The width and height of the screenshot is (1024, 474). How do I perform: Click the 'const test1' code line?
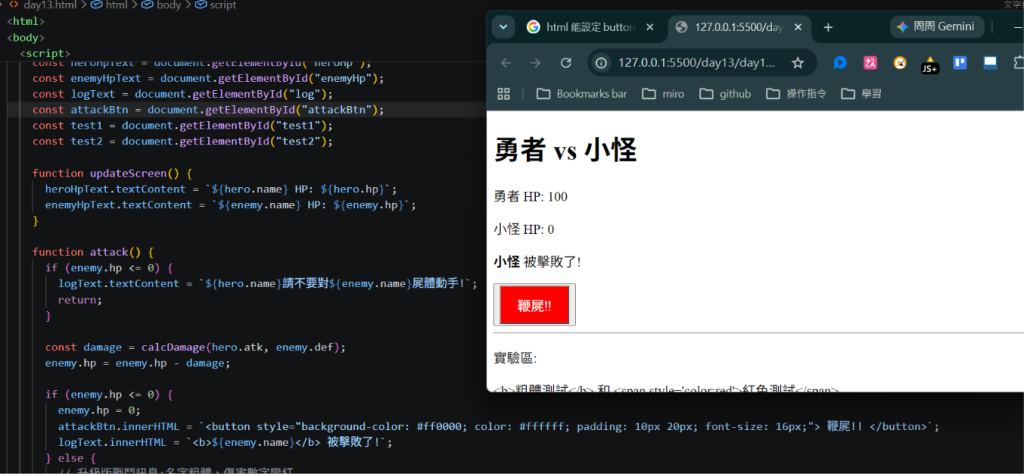(x=183, y=125)
